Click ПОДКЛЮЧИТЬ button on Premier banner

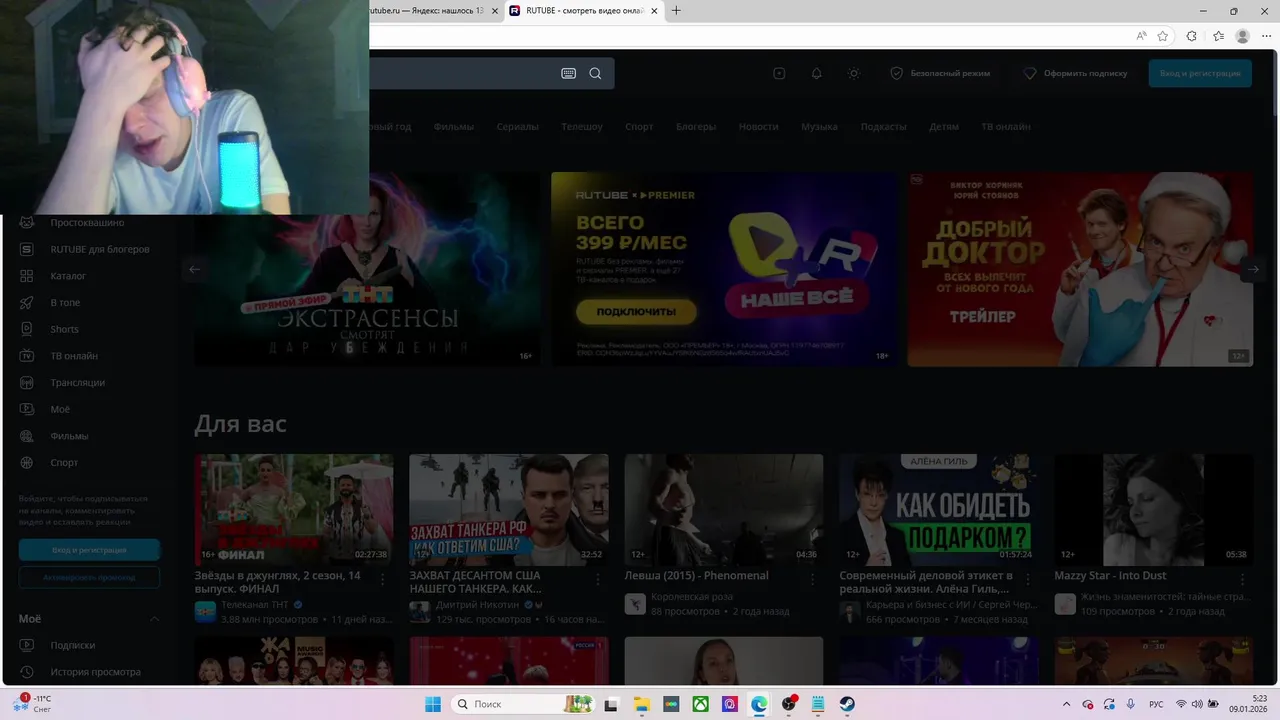pyautogui.click(x=636, y=311)
